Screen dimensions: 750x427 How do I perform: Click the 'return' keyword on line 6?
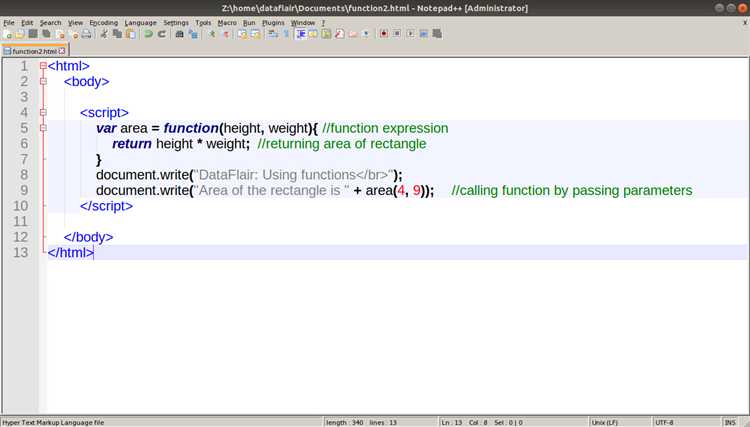[x=132, y=144]
